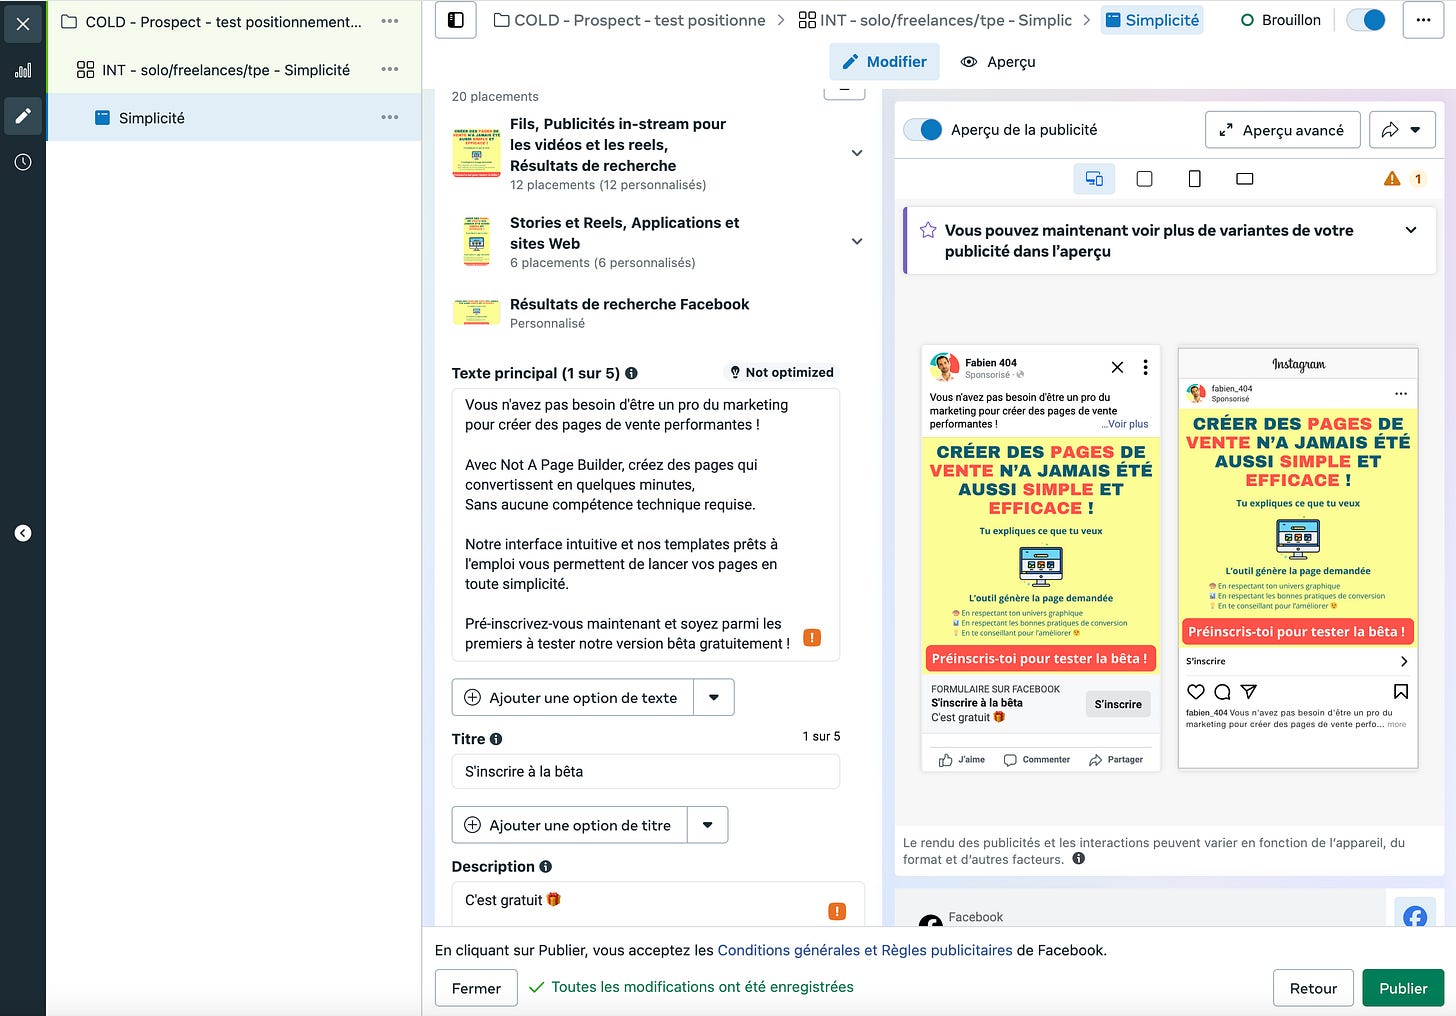Click the orange alert icon in main text box
The image size is (1456, 1016).
(812, 637)
